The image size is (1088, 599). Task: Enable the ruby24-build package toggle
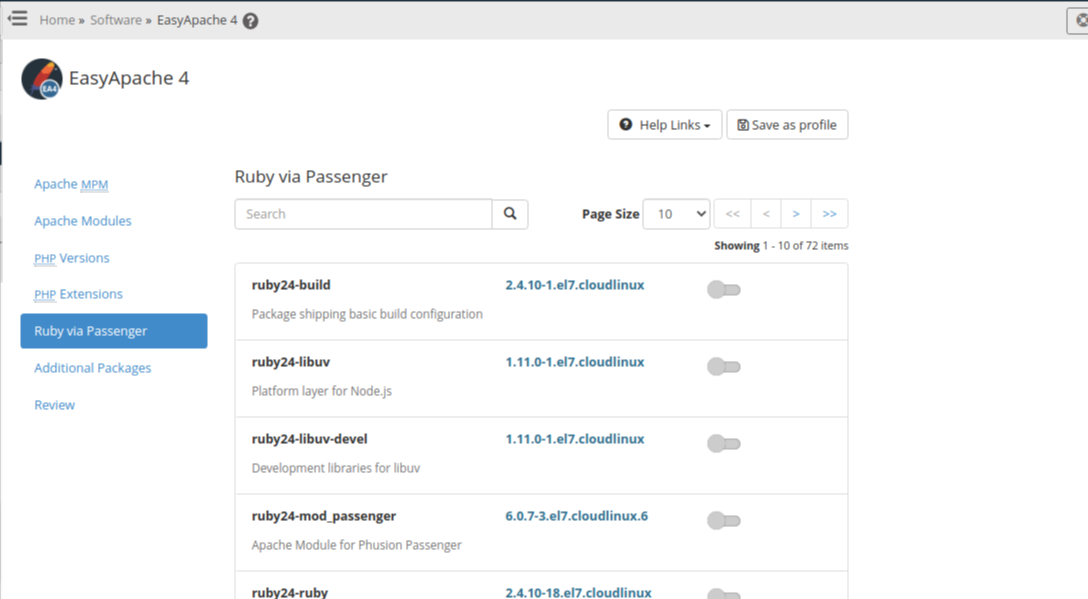(724, 289)
